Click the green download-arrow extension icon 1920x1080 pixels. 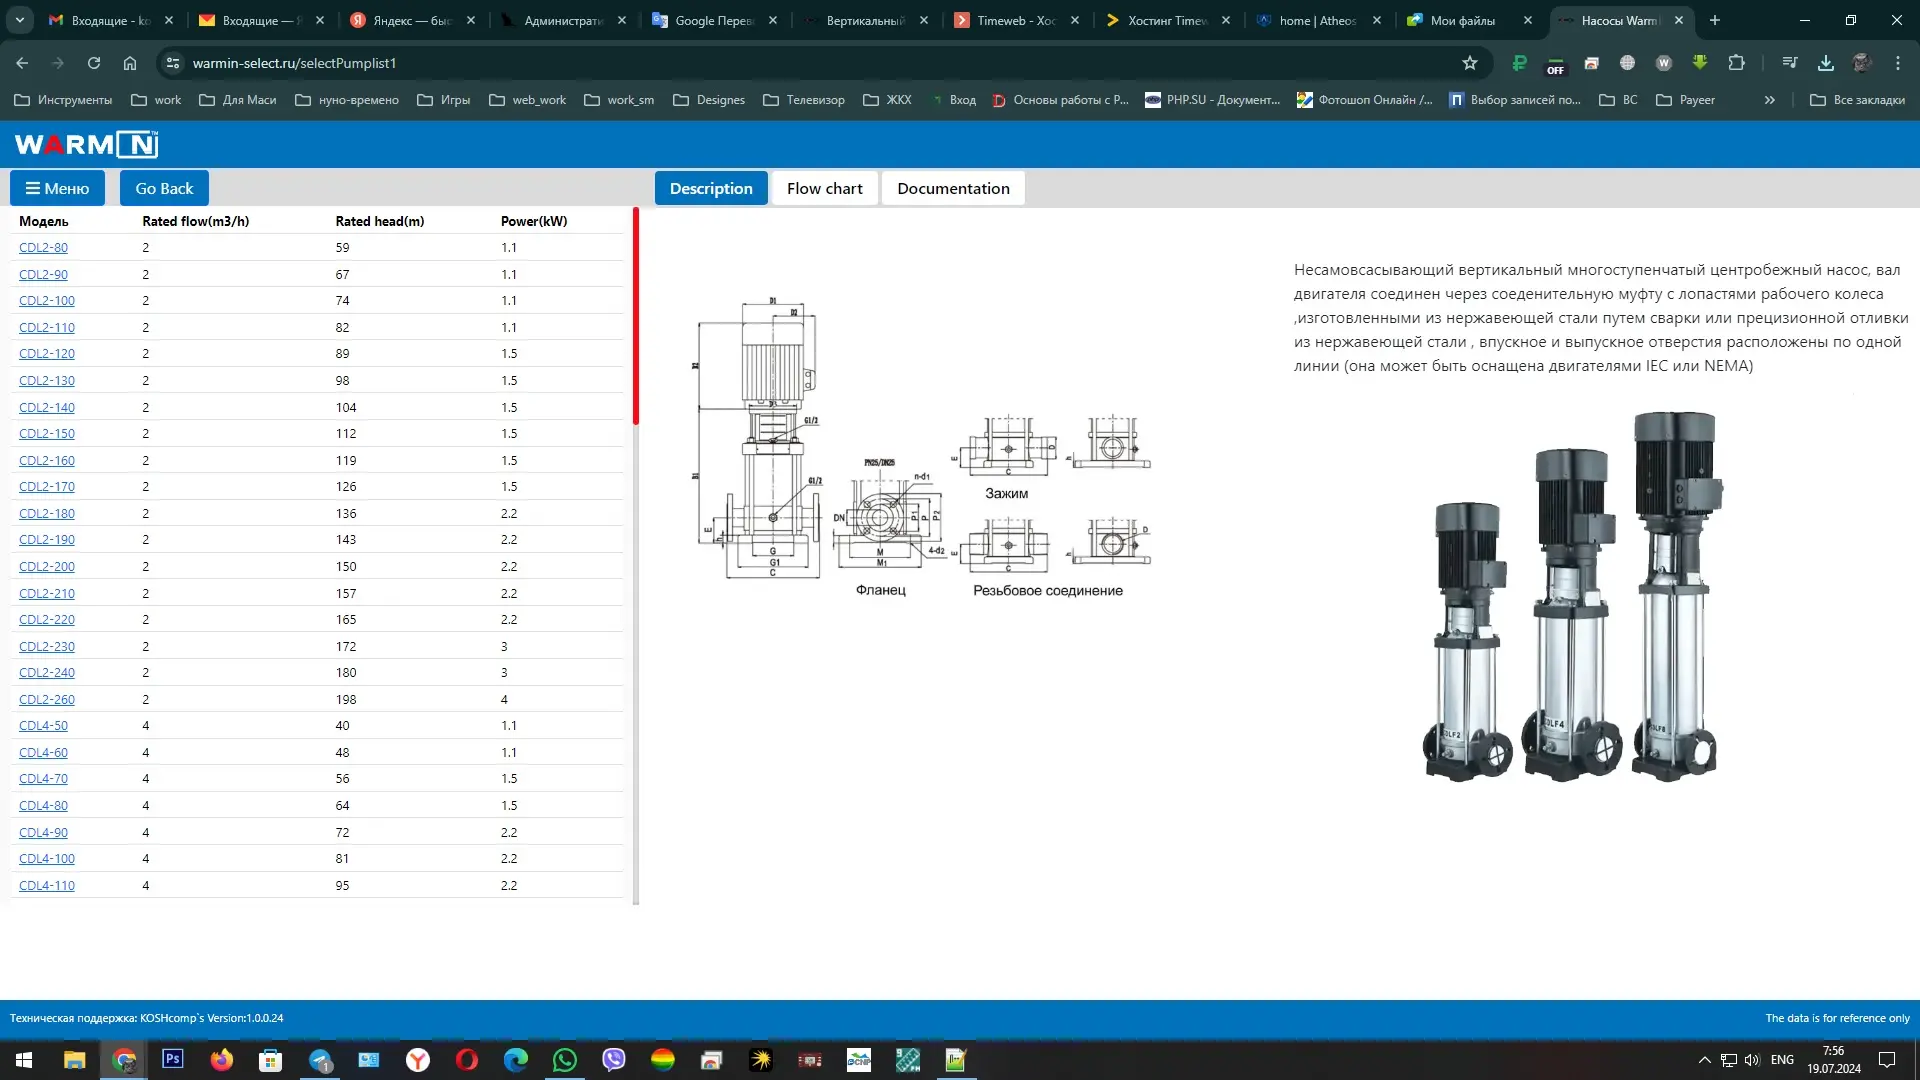(x=1700, y=63)
